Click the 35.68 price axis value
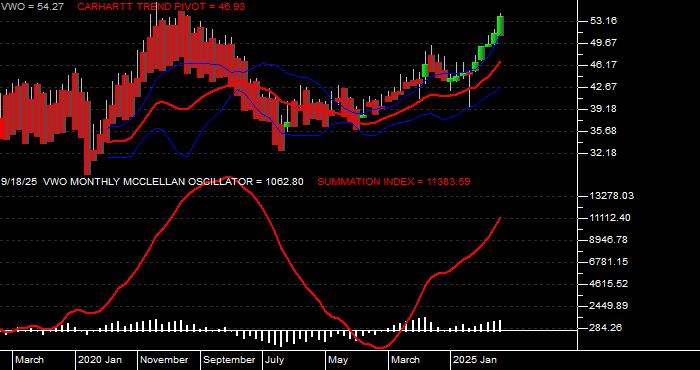Screen dimensions: 700x370 click(x=603, y=131)
